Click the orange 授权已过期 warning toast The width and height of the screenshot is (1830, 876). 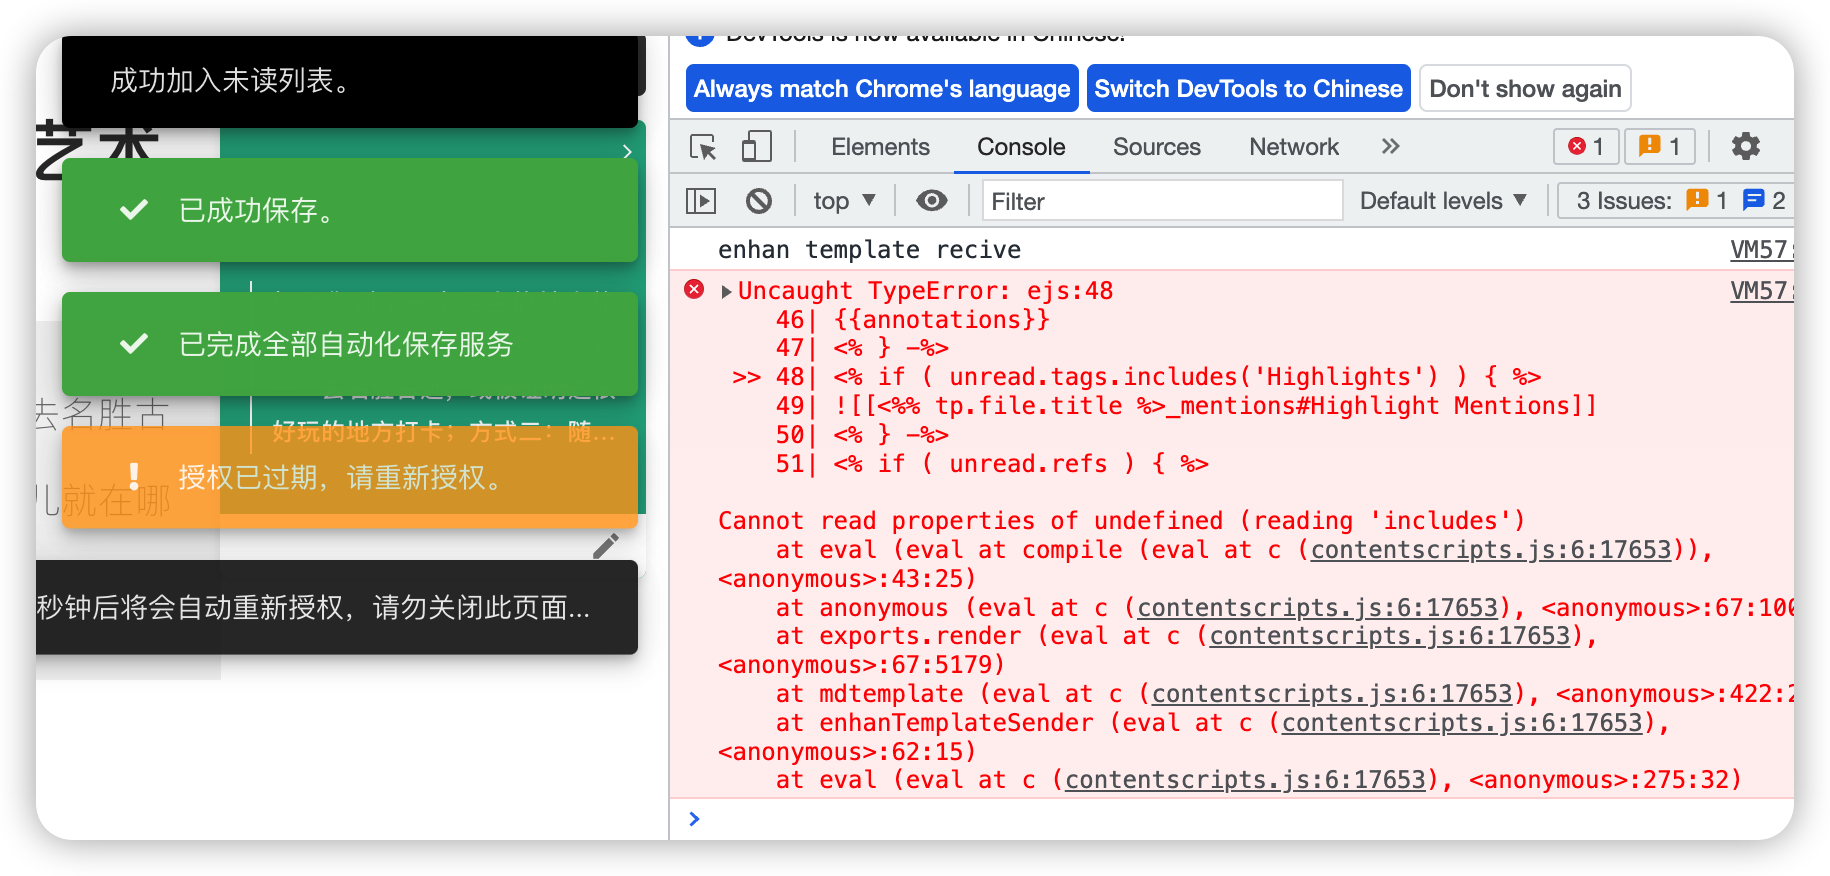coord(349,477)
